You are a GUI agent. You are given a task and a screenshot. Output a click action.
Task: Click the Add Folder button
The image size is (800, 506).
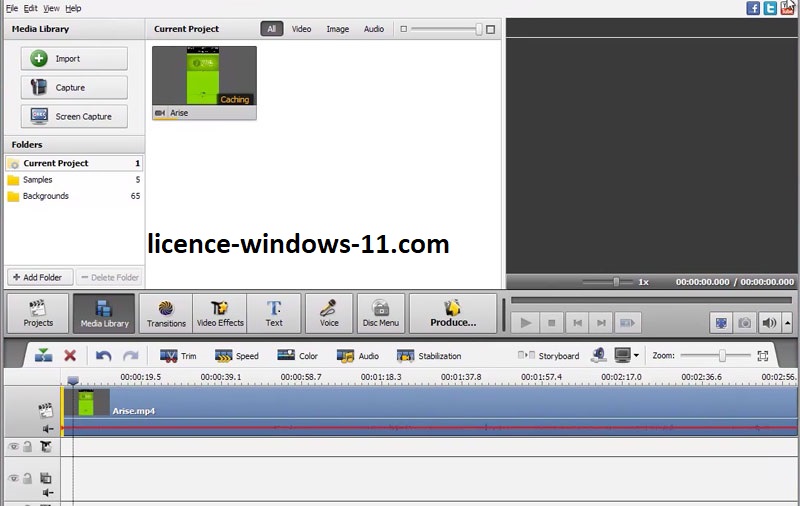coord(37,277)
